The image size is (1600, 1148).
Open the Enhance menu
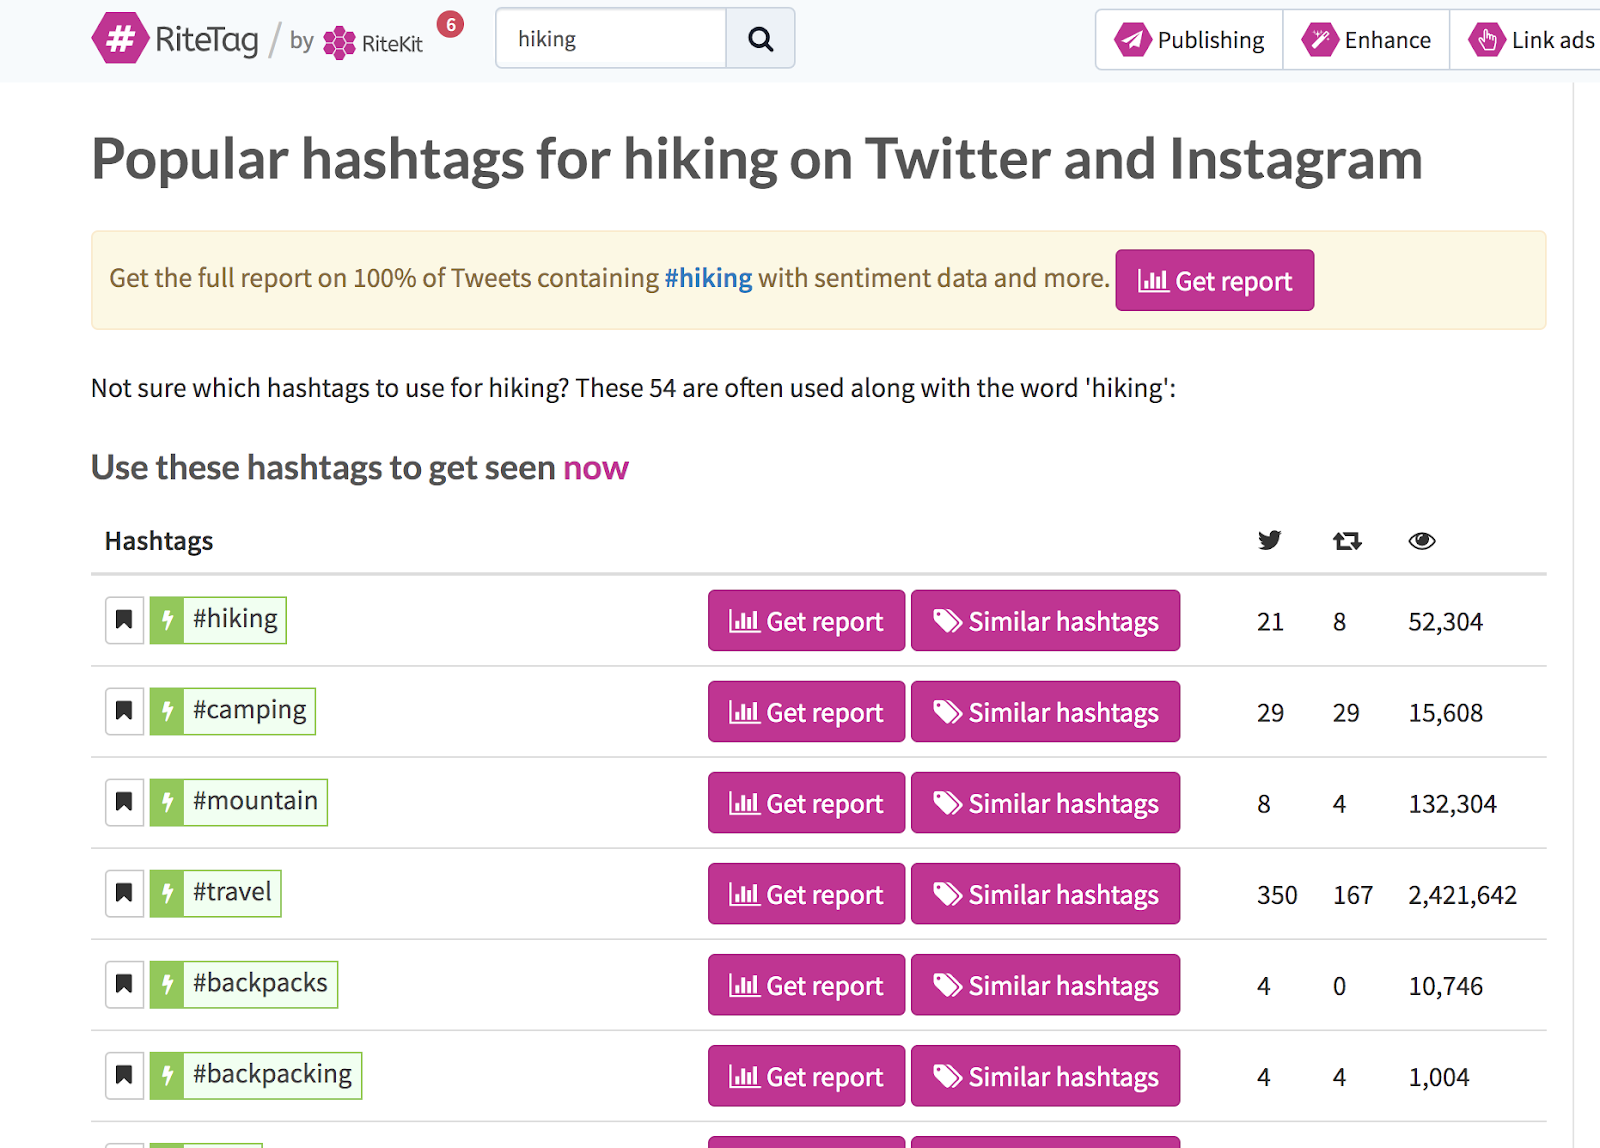[1366, 40]
